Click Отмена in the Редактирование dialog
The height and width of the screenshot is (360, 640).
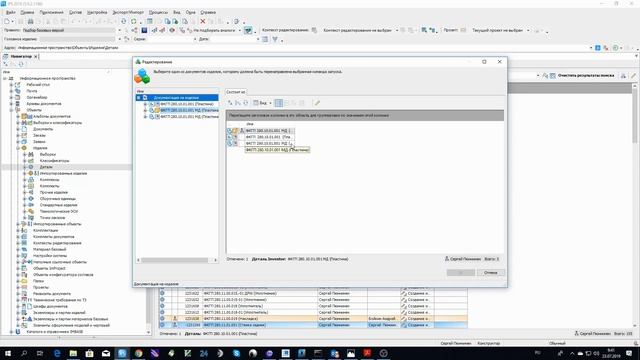point(491,273)
